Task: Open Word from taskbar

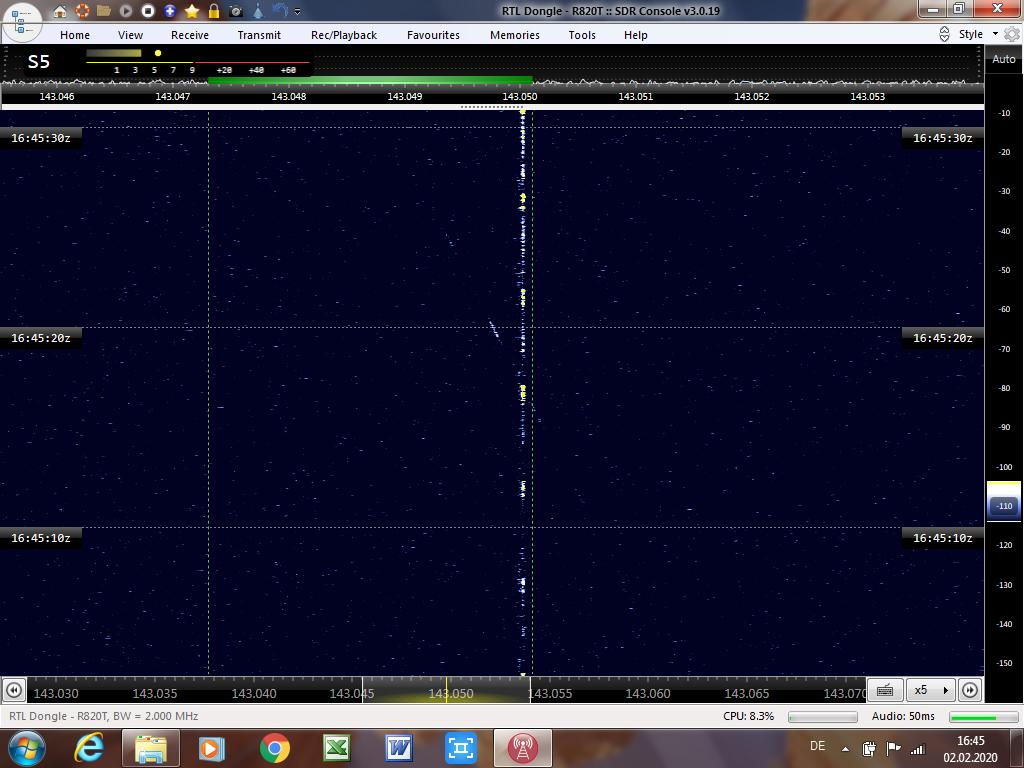Action: pos(398,748)
